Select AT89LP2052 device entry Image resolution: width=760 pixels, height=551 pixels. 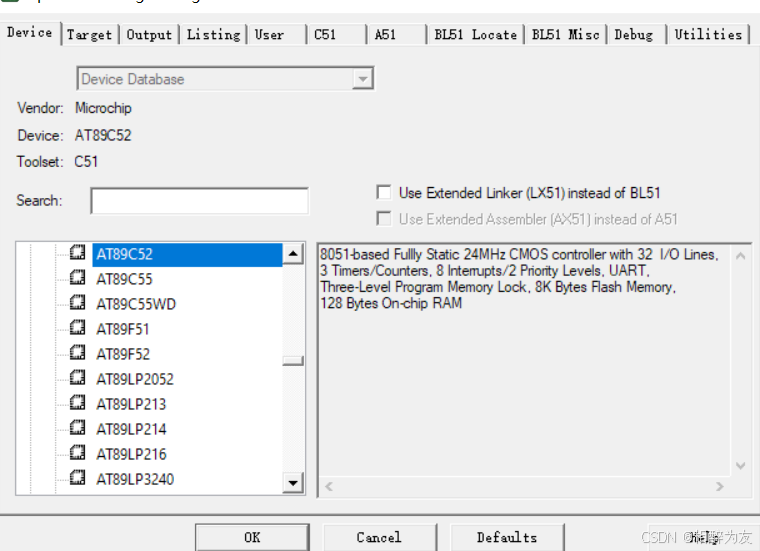[x=135, y=379]
